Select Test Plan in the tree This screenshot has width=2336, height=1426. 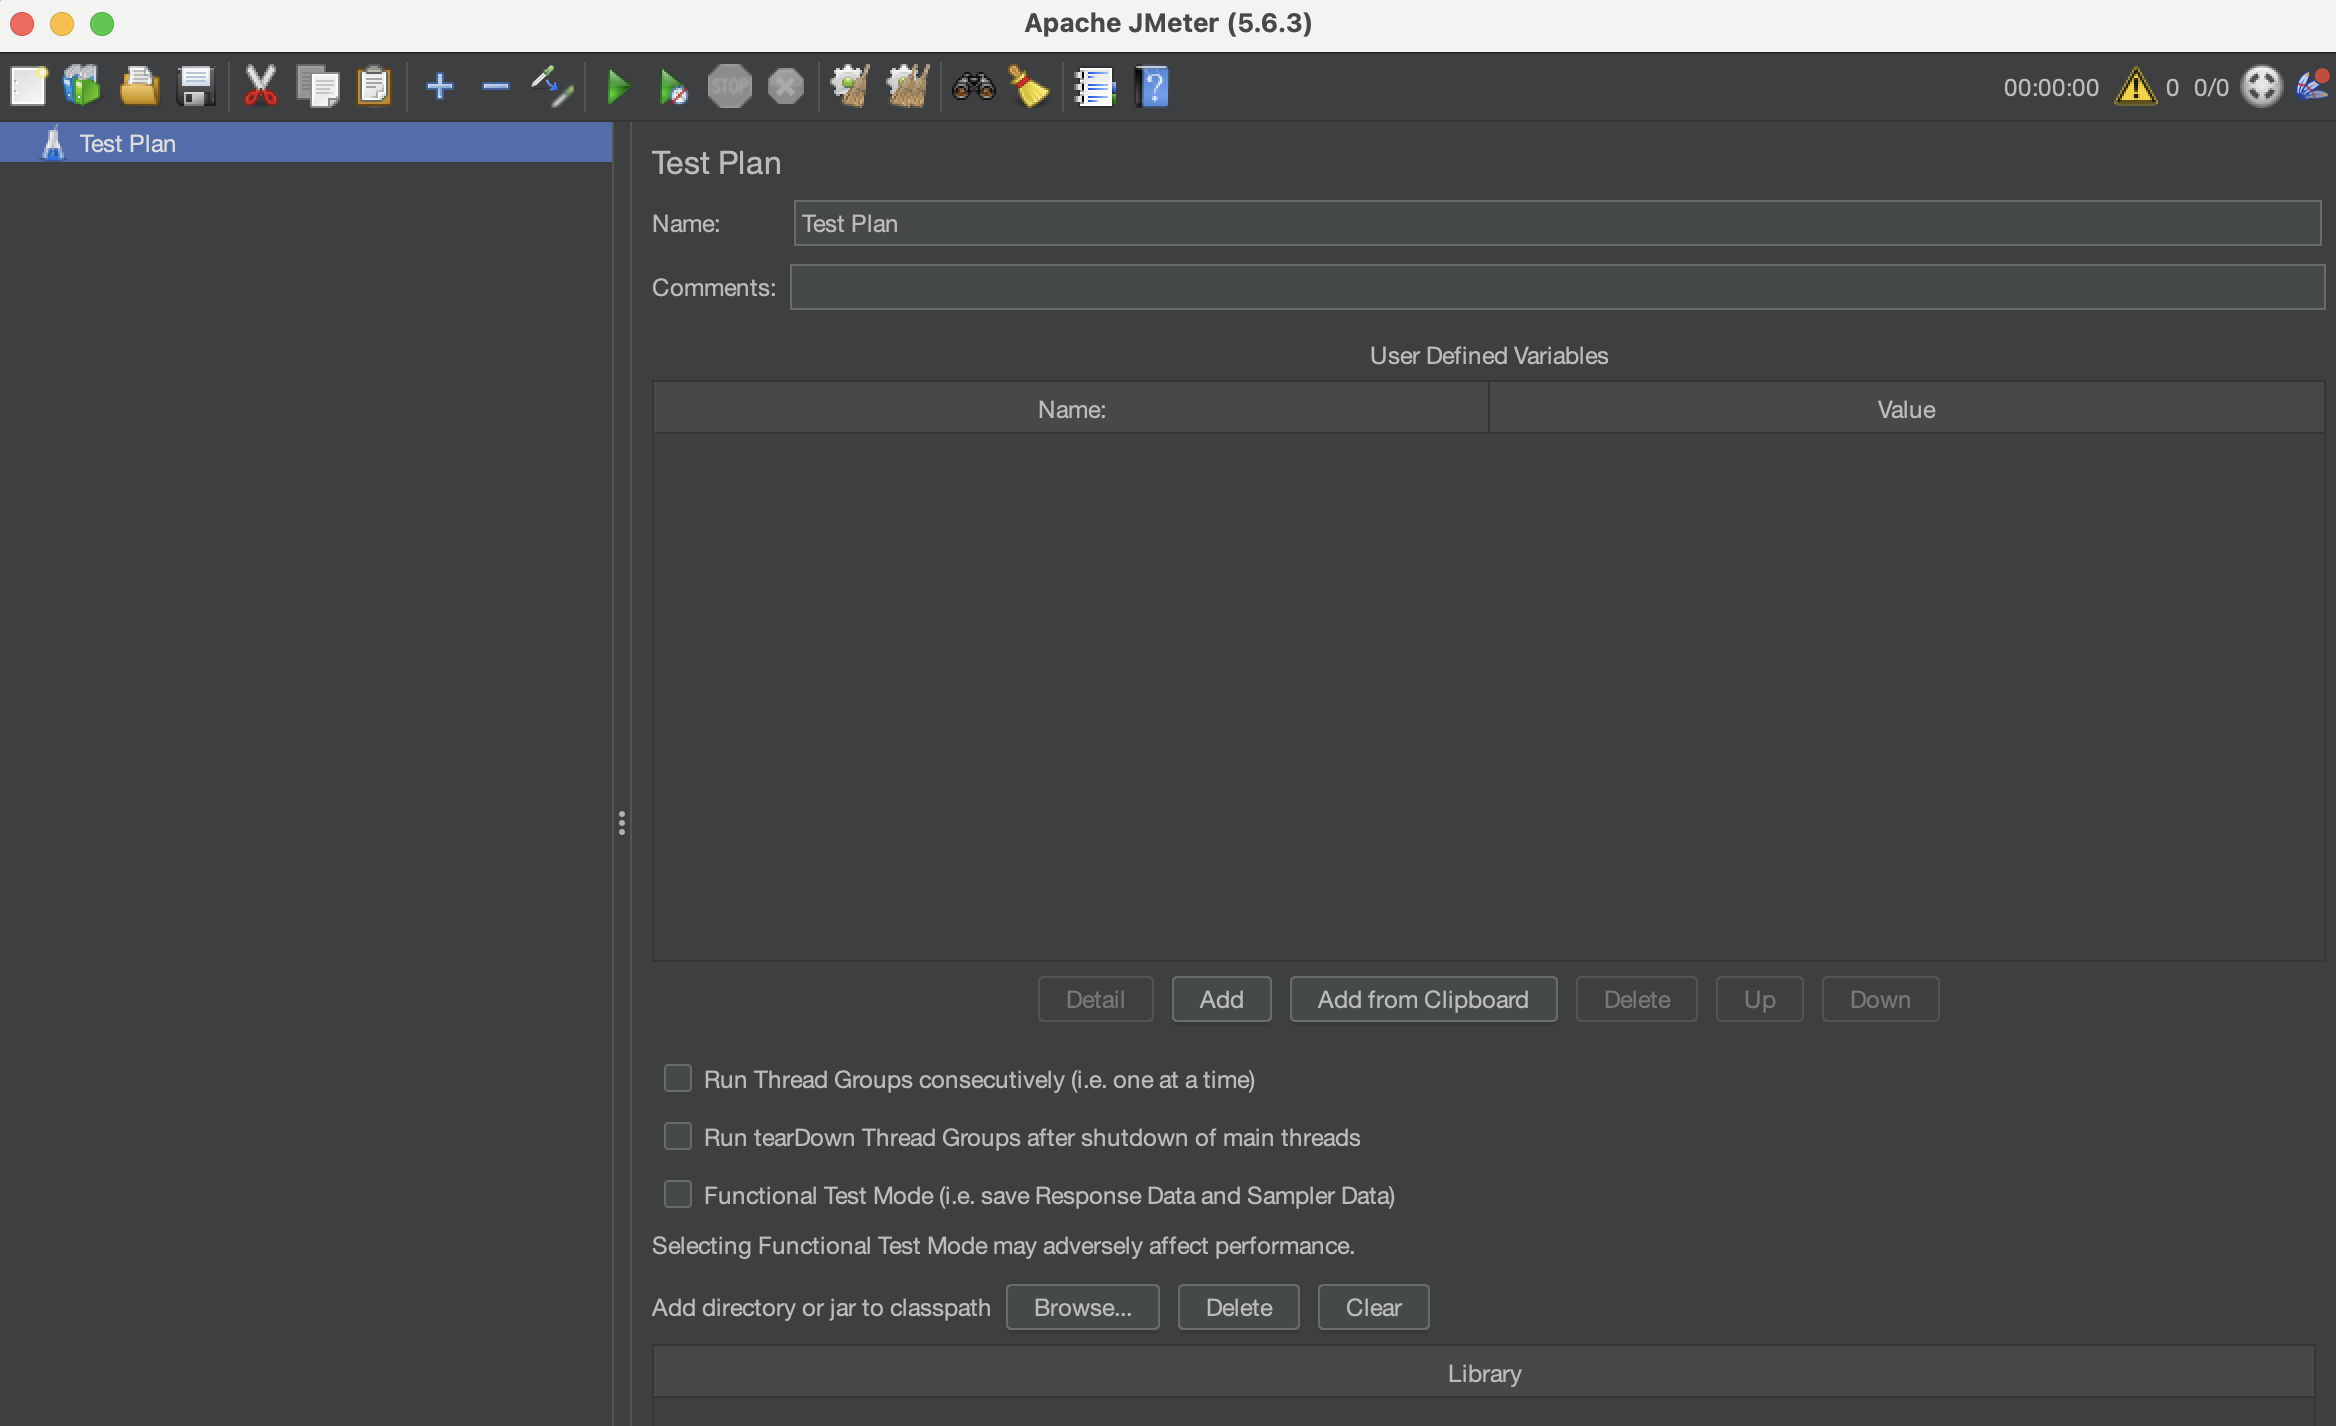pyautogui.click(x=128, y=142)
